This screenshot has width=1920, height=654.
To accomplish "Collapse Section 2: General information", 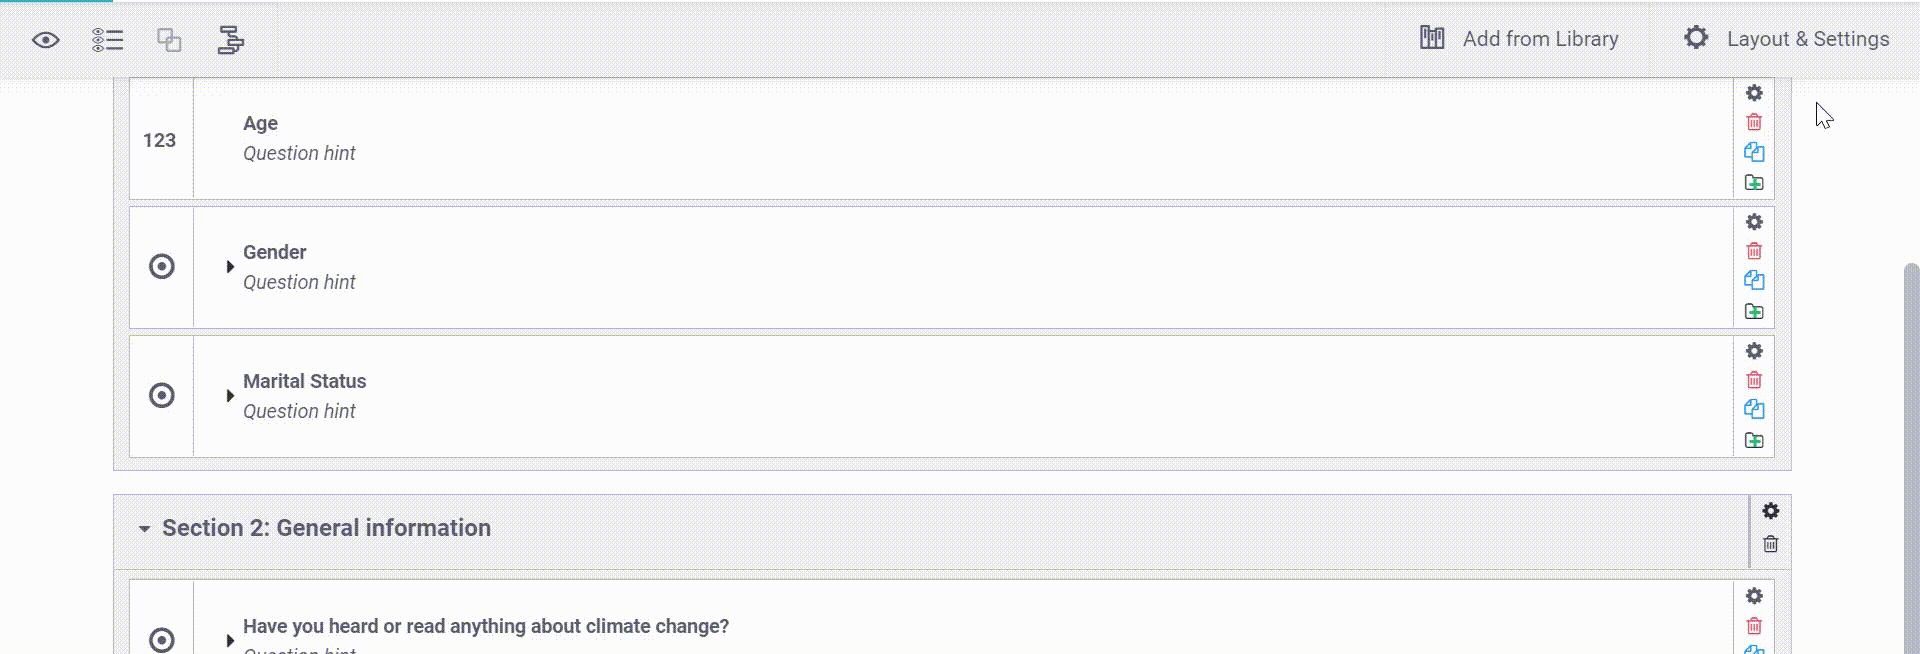I will coord(144,529).
